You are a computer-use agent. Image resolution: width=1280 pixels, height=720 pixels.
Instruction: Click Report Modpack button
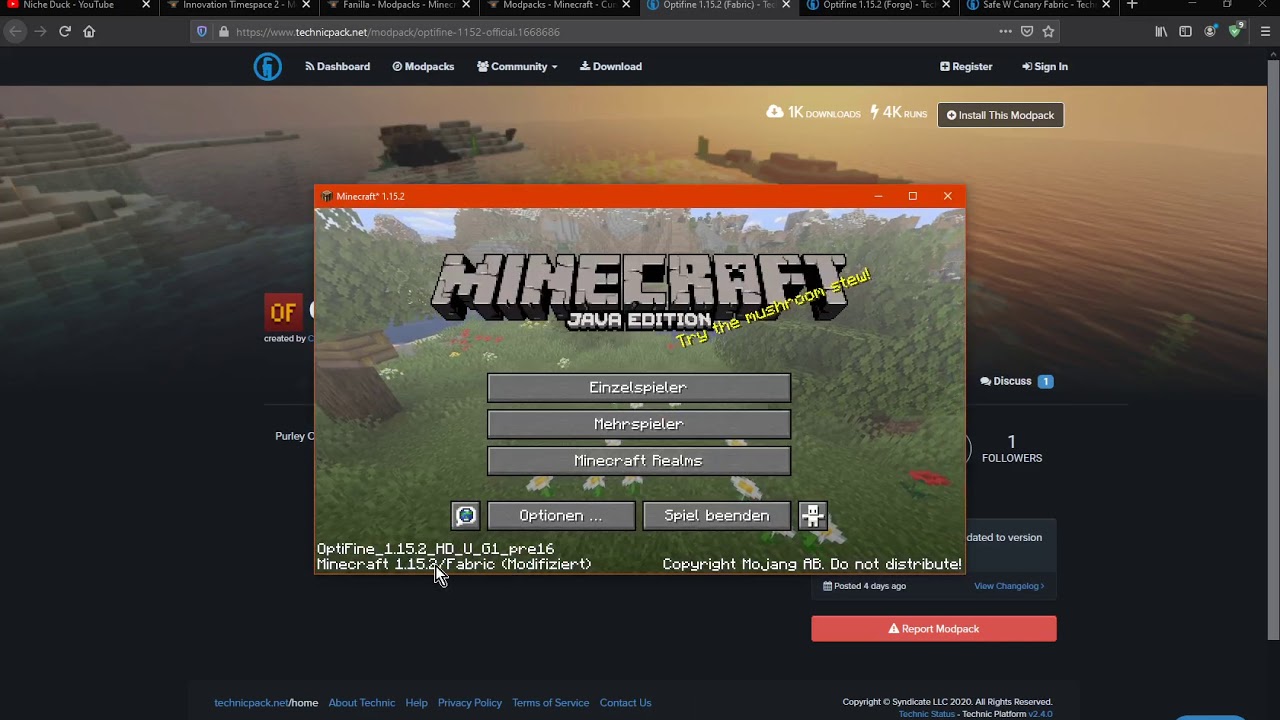coord(934,629)
